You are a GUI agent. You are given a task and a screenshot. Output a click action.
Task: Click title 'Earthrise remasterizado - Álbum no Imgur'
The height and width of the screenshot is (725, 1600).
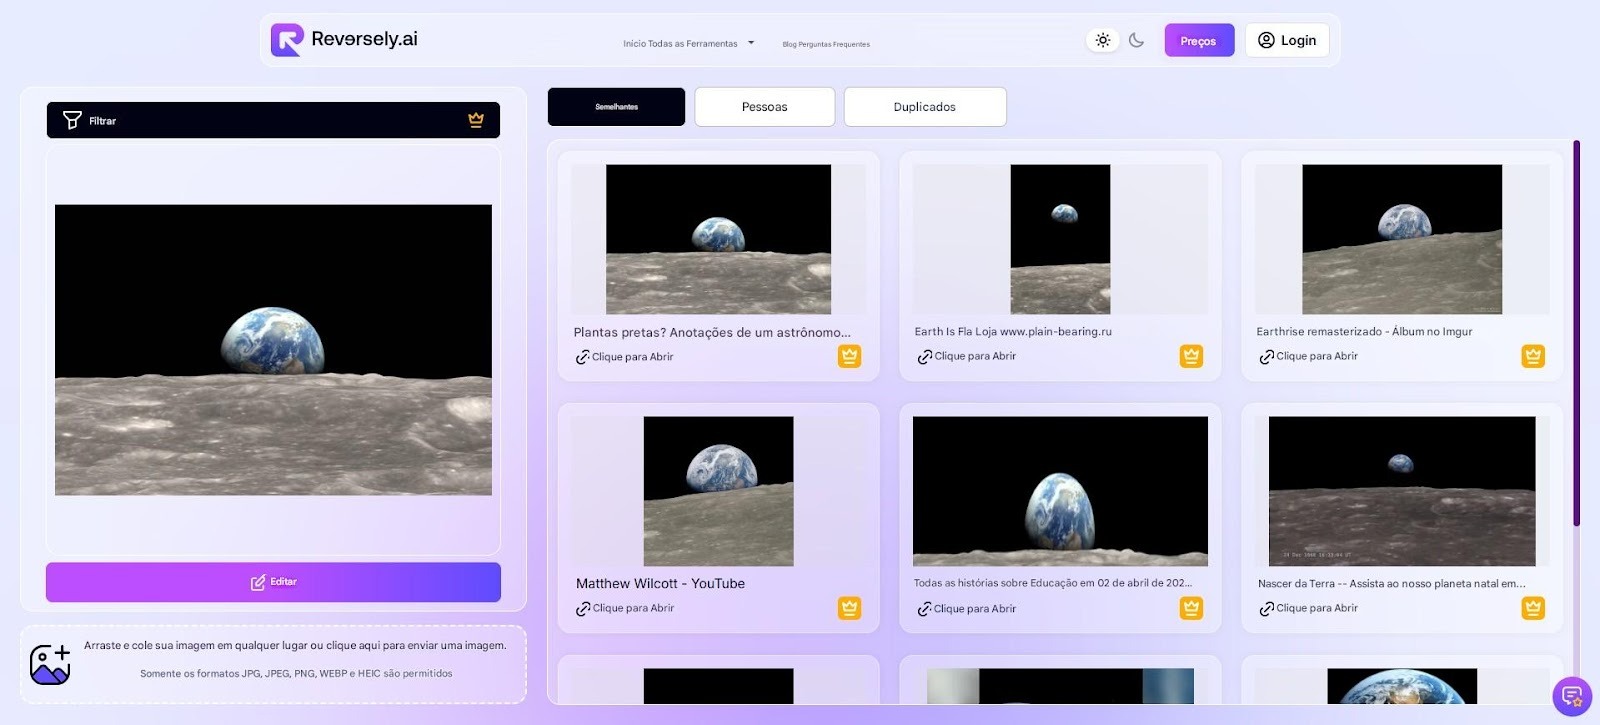click(1364, 332)
